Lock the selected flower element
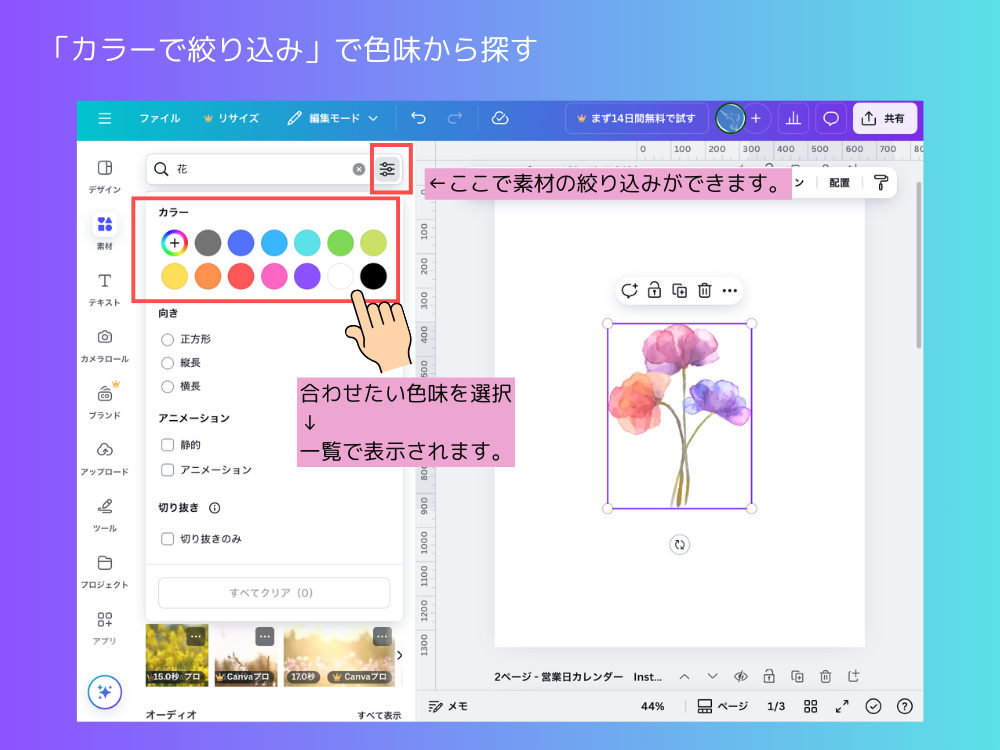 pos(654,290)
